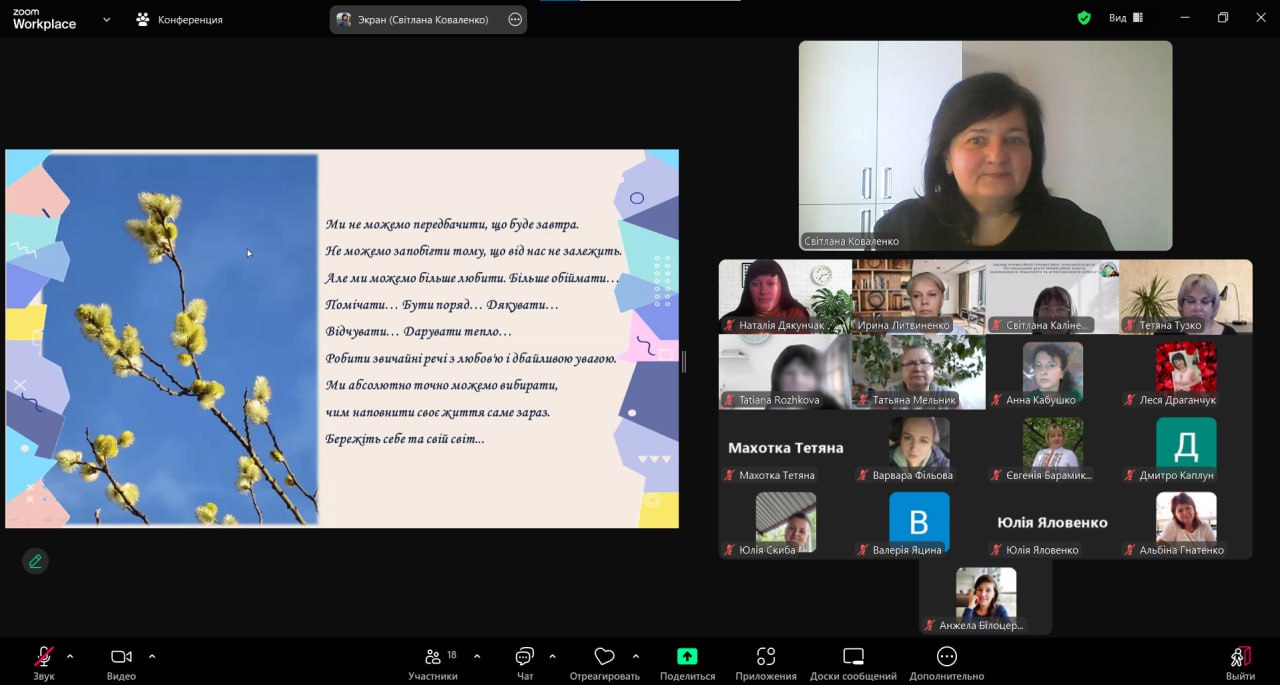
Task: Select Tatiana Rozhkova's video tile
Action: click(x=785, y=372)
